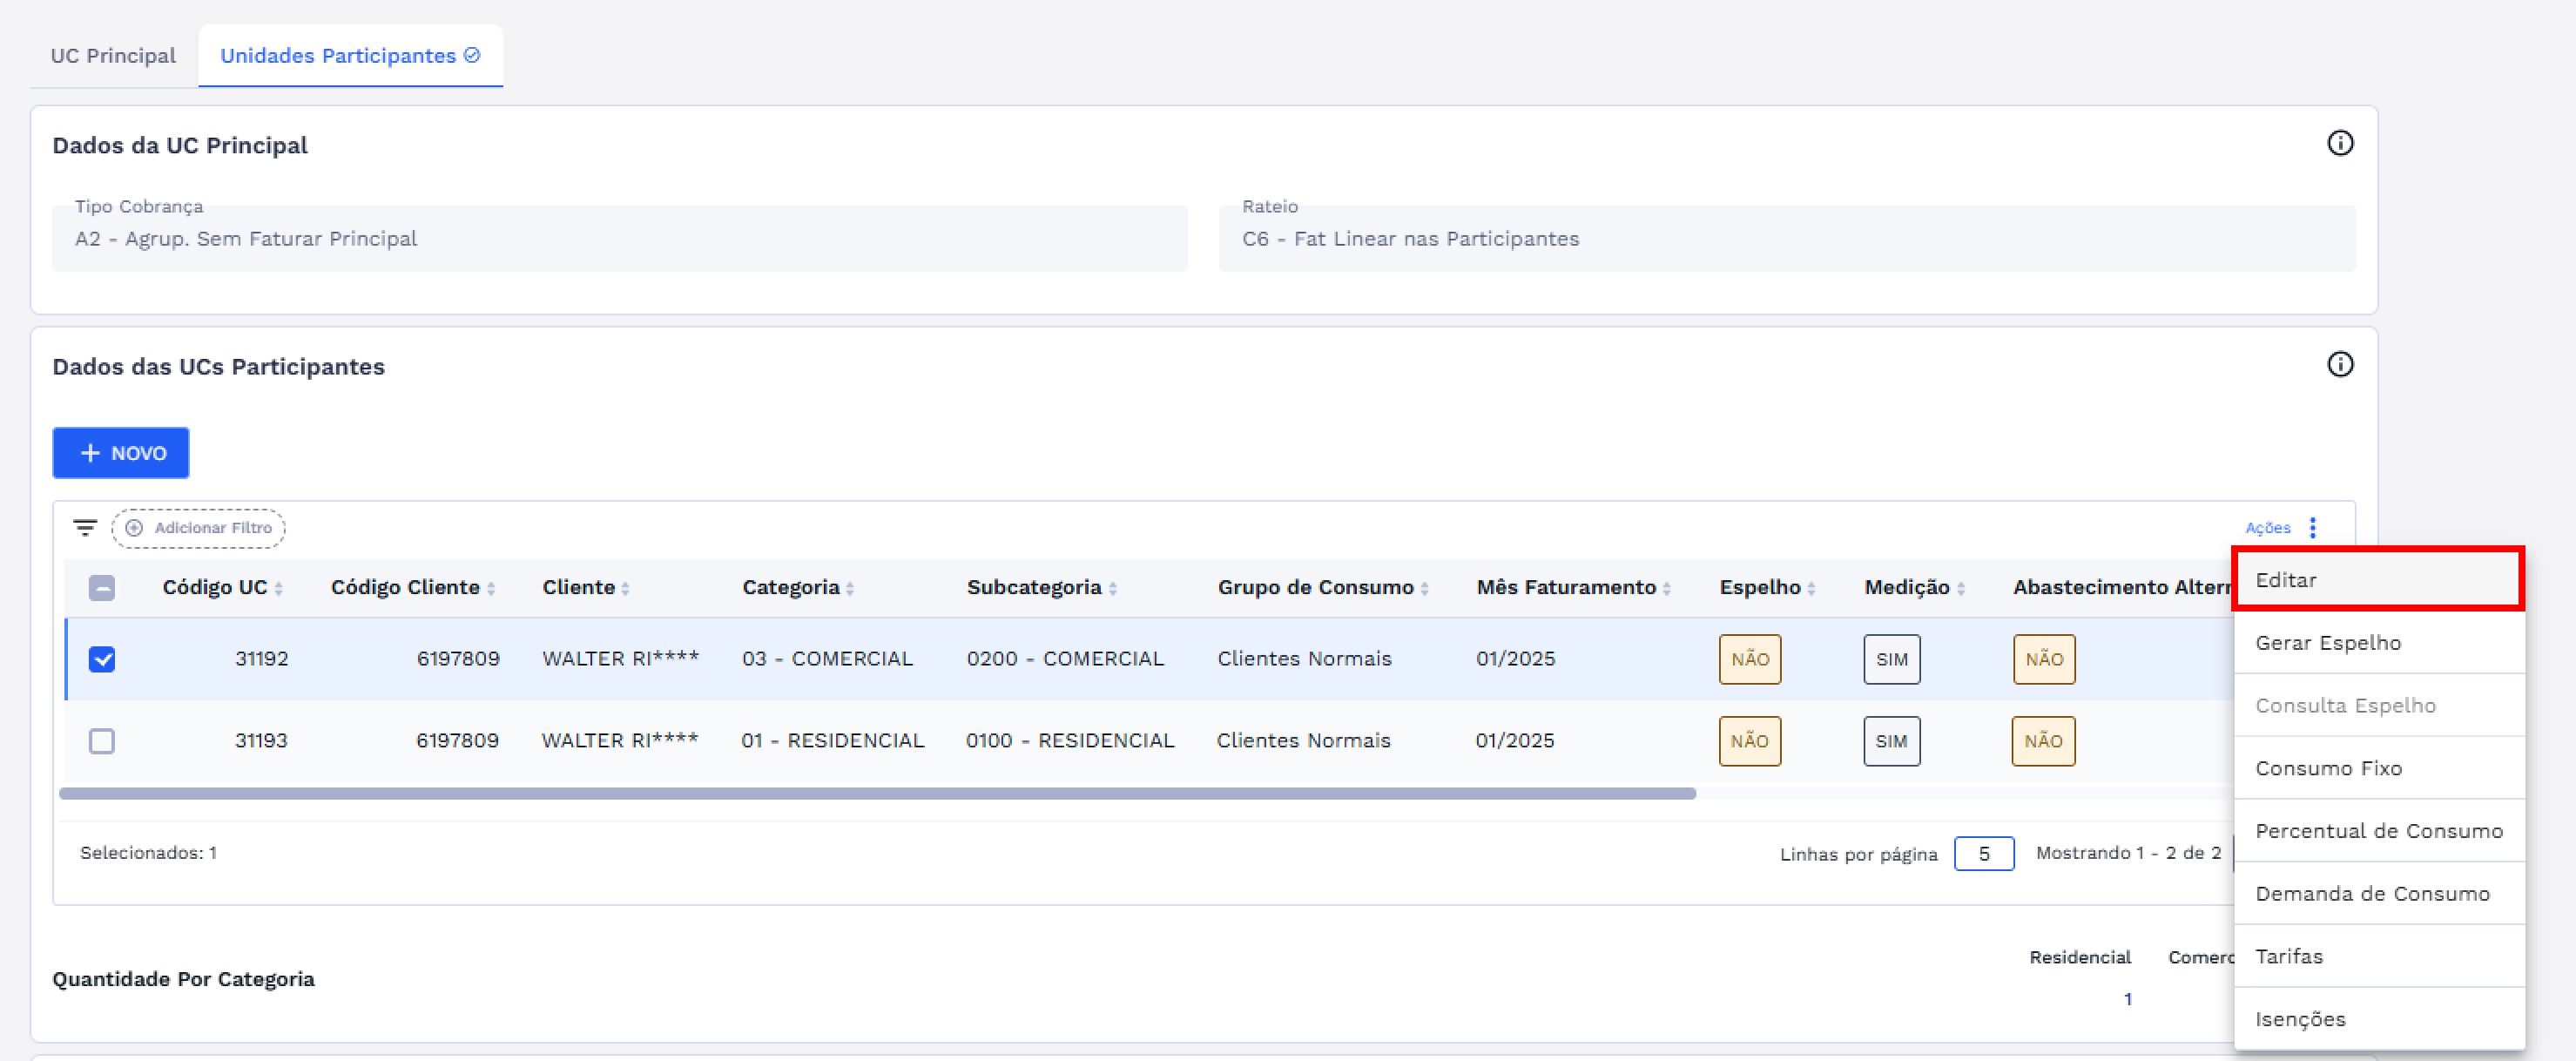Sort by Categoria column arrows
Image resolution: width=2576 pixels, height=1061 pixels.
point(850,589)
